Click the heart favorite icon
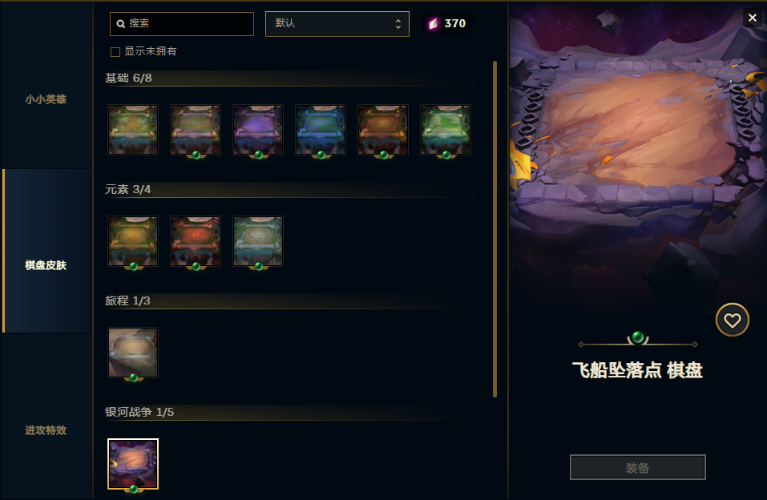 pyautogui.click(x=732, y=320)
